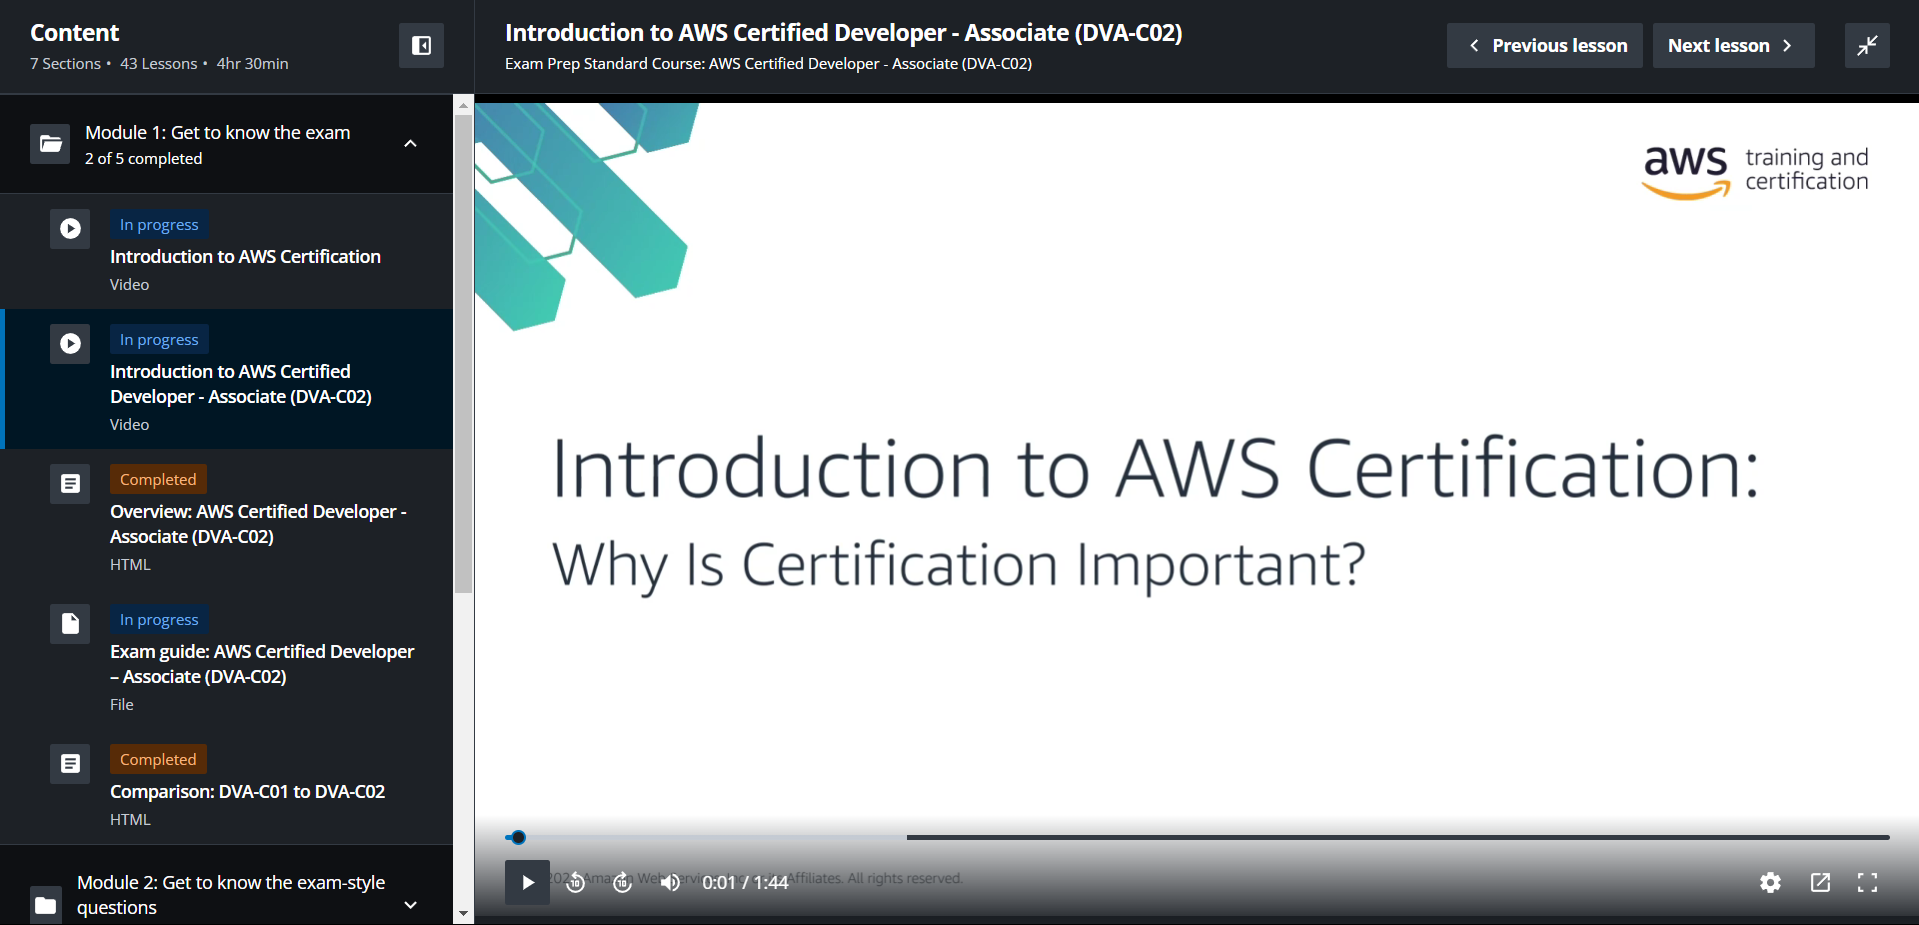Click the sidebar scrollbar thumb

click(x=463, y=354)
